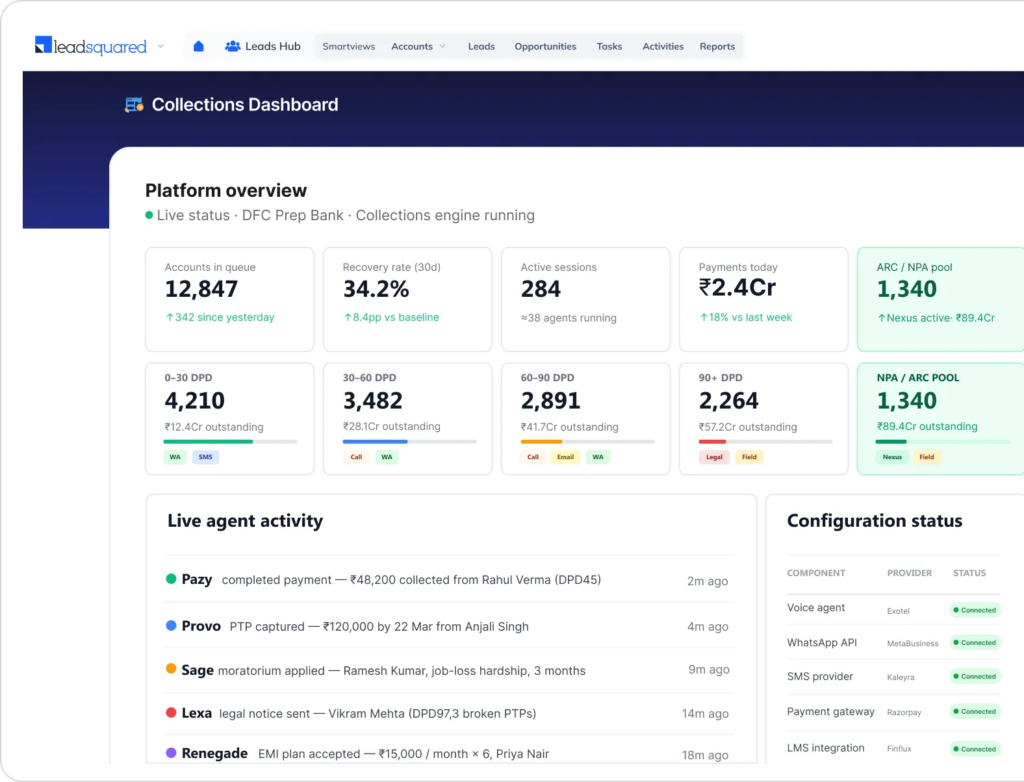Click the home icon in navigation bar
The image size is (1024, 782).
coord(199,46)
